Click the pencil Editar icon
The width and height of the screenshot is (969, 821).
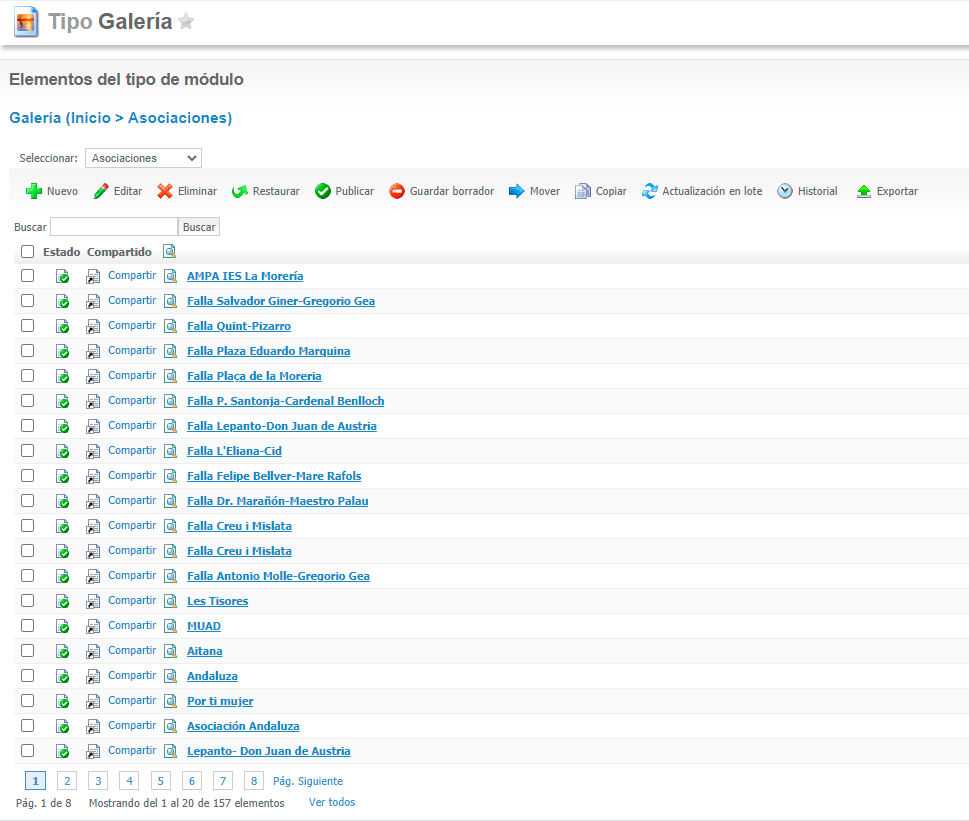click(101, 191)
